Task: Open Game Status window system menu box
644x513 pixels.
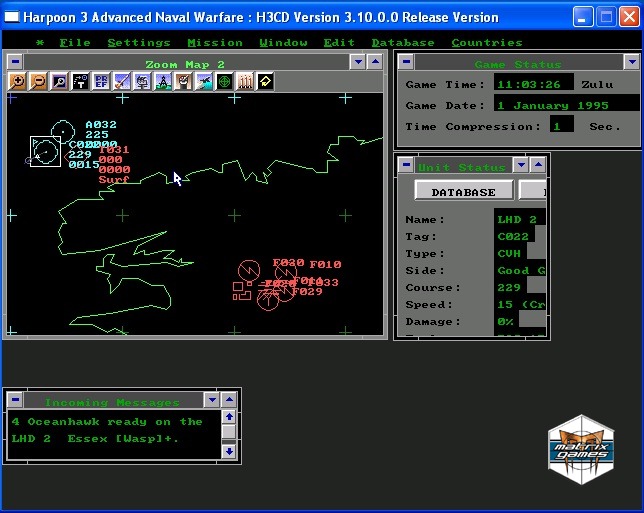Action: tap(406, 62)
